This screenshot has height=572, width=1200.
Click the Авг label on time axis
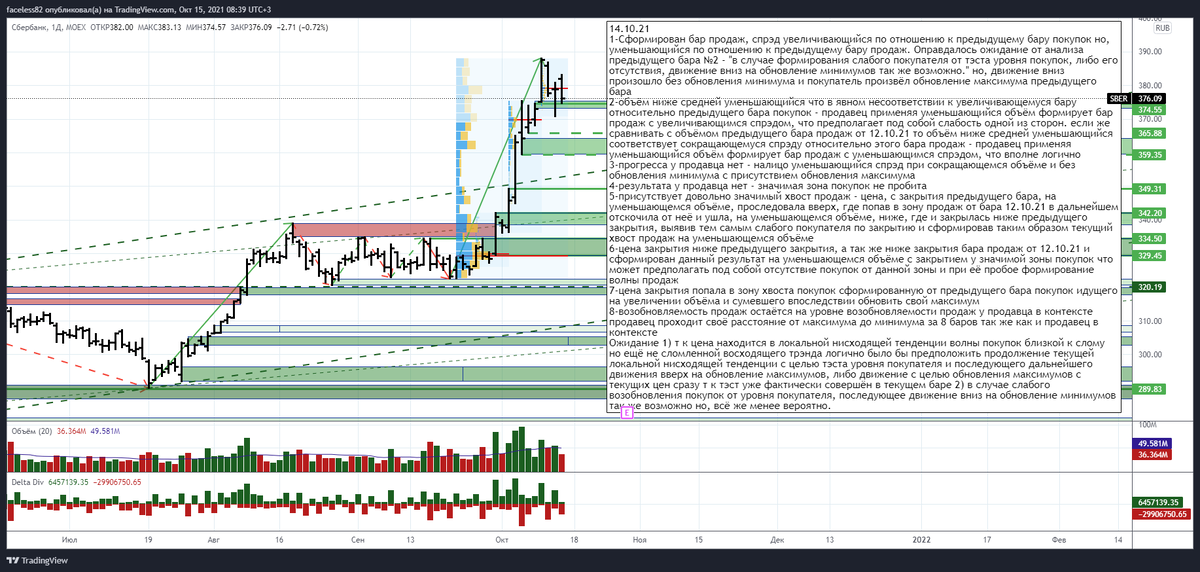212,538
